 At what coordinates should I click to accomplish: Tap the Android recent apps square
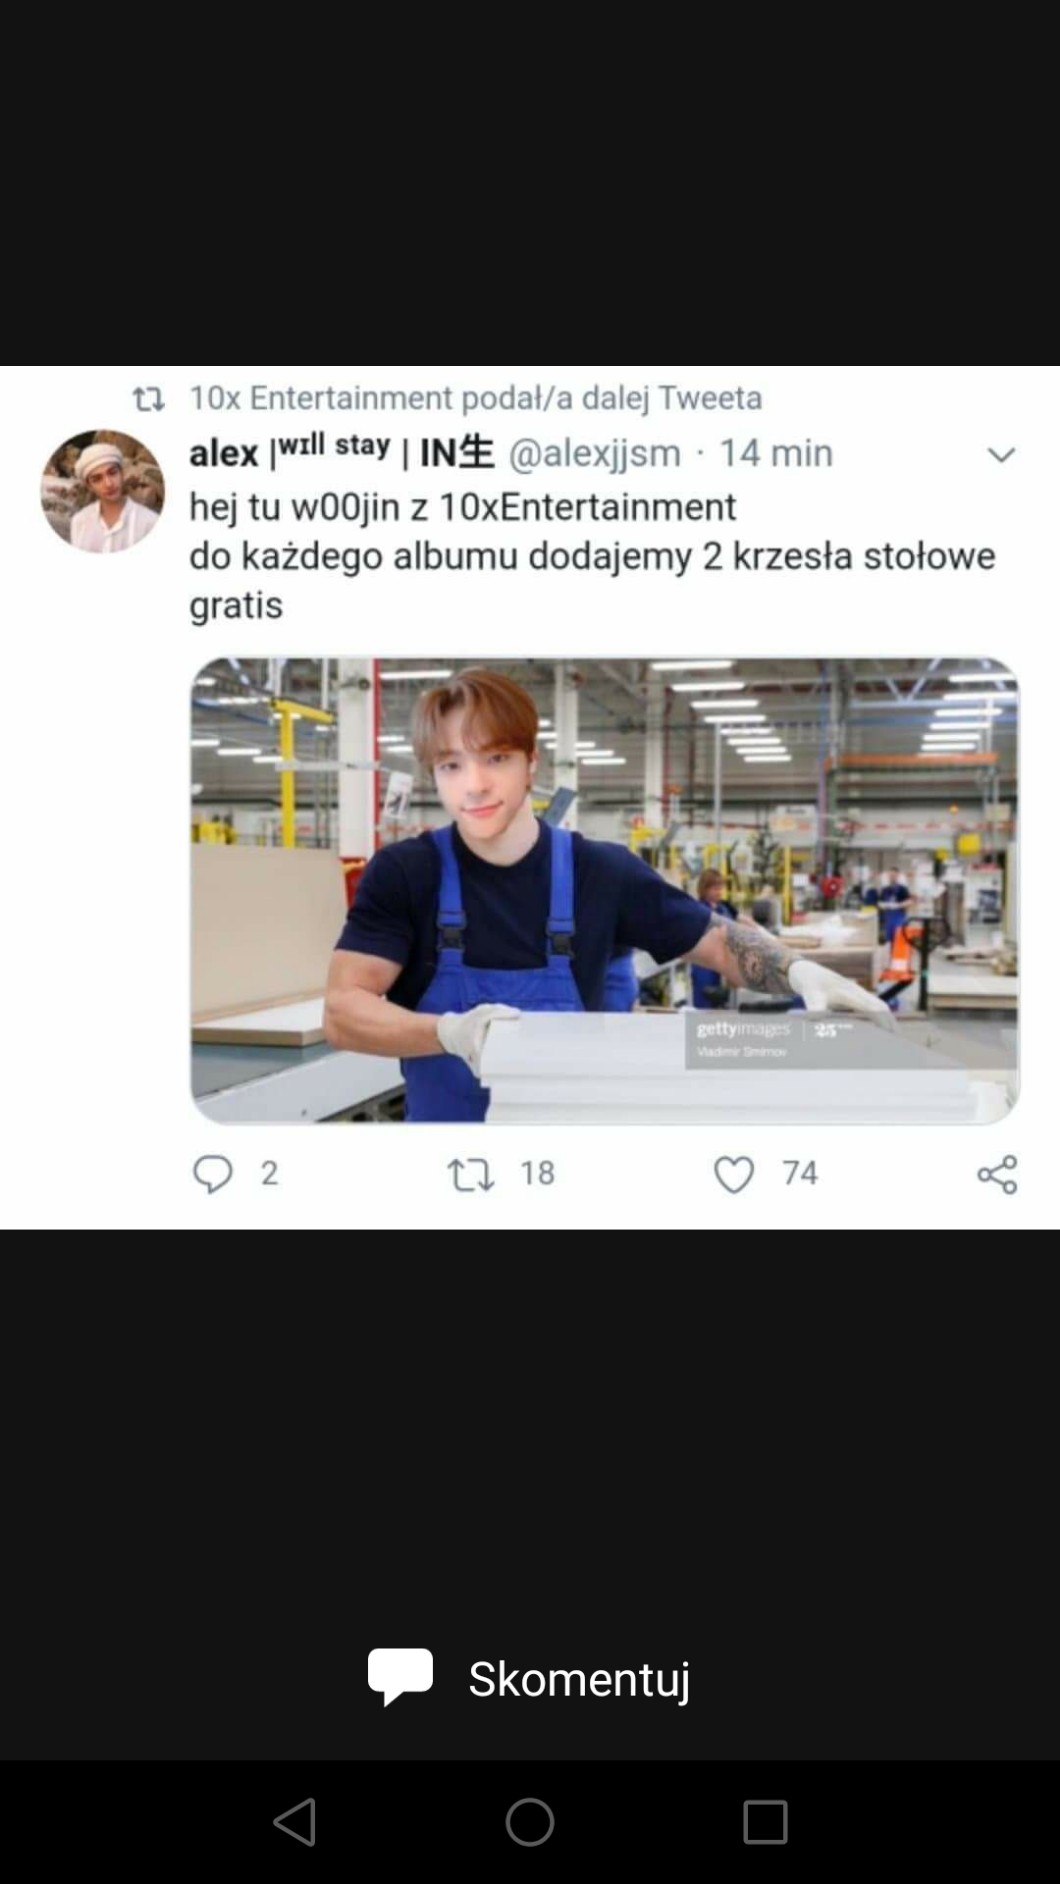coord(765,1822)
